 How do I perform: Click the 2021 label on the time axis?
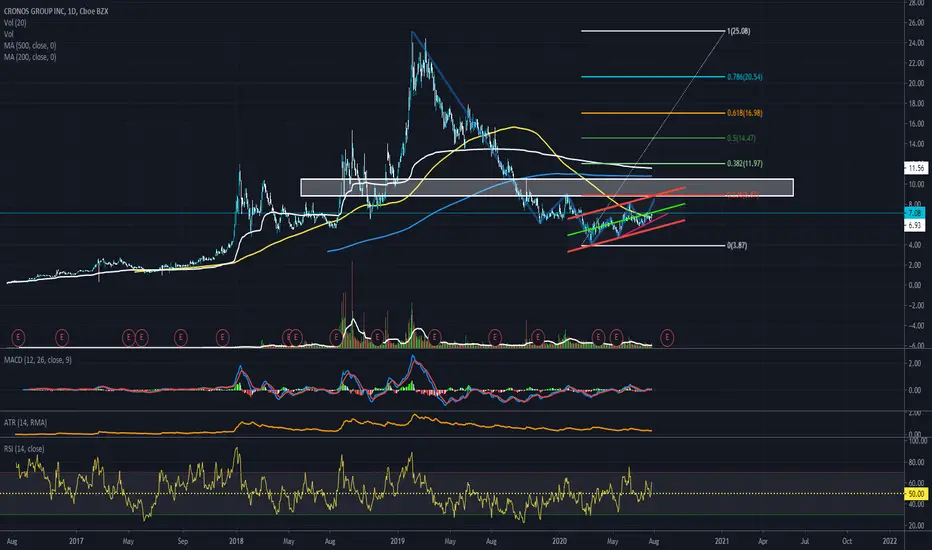coord(722,541)
